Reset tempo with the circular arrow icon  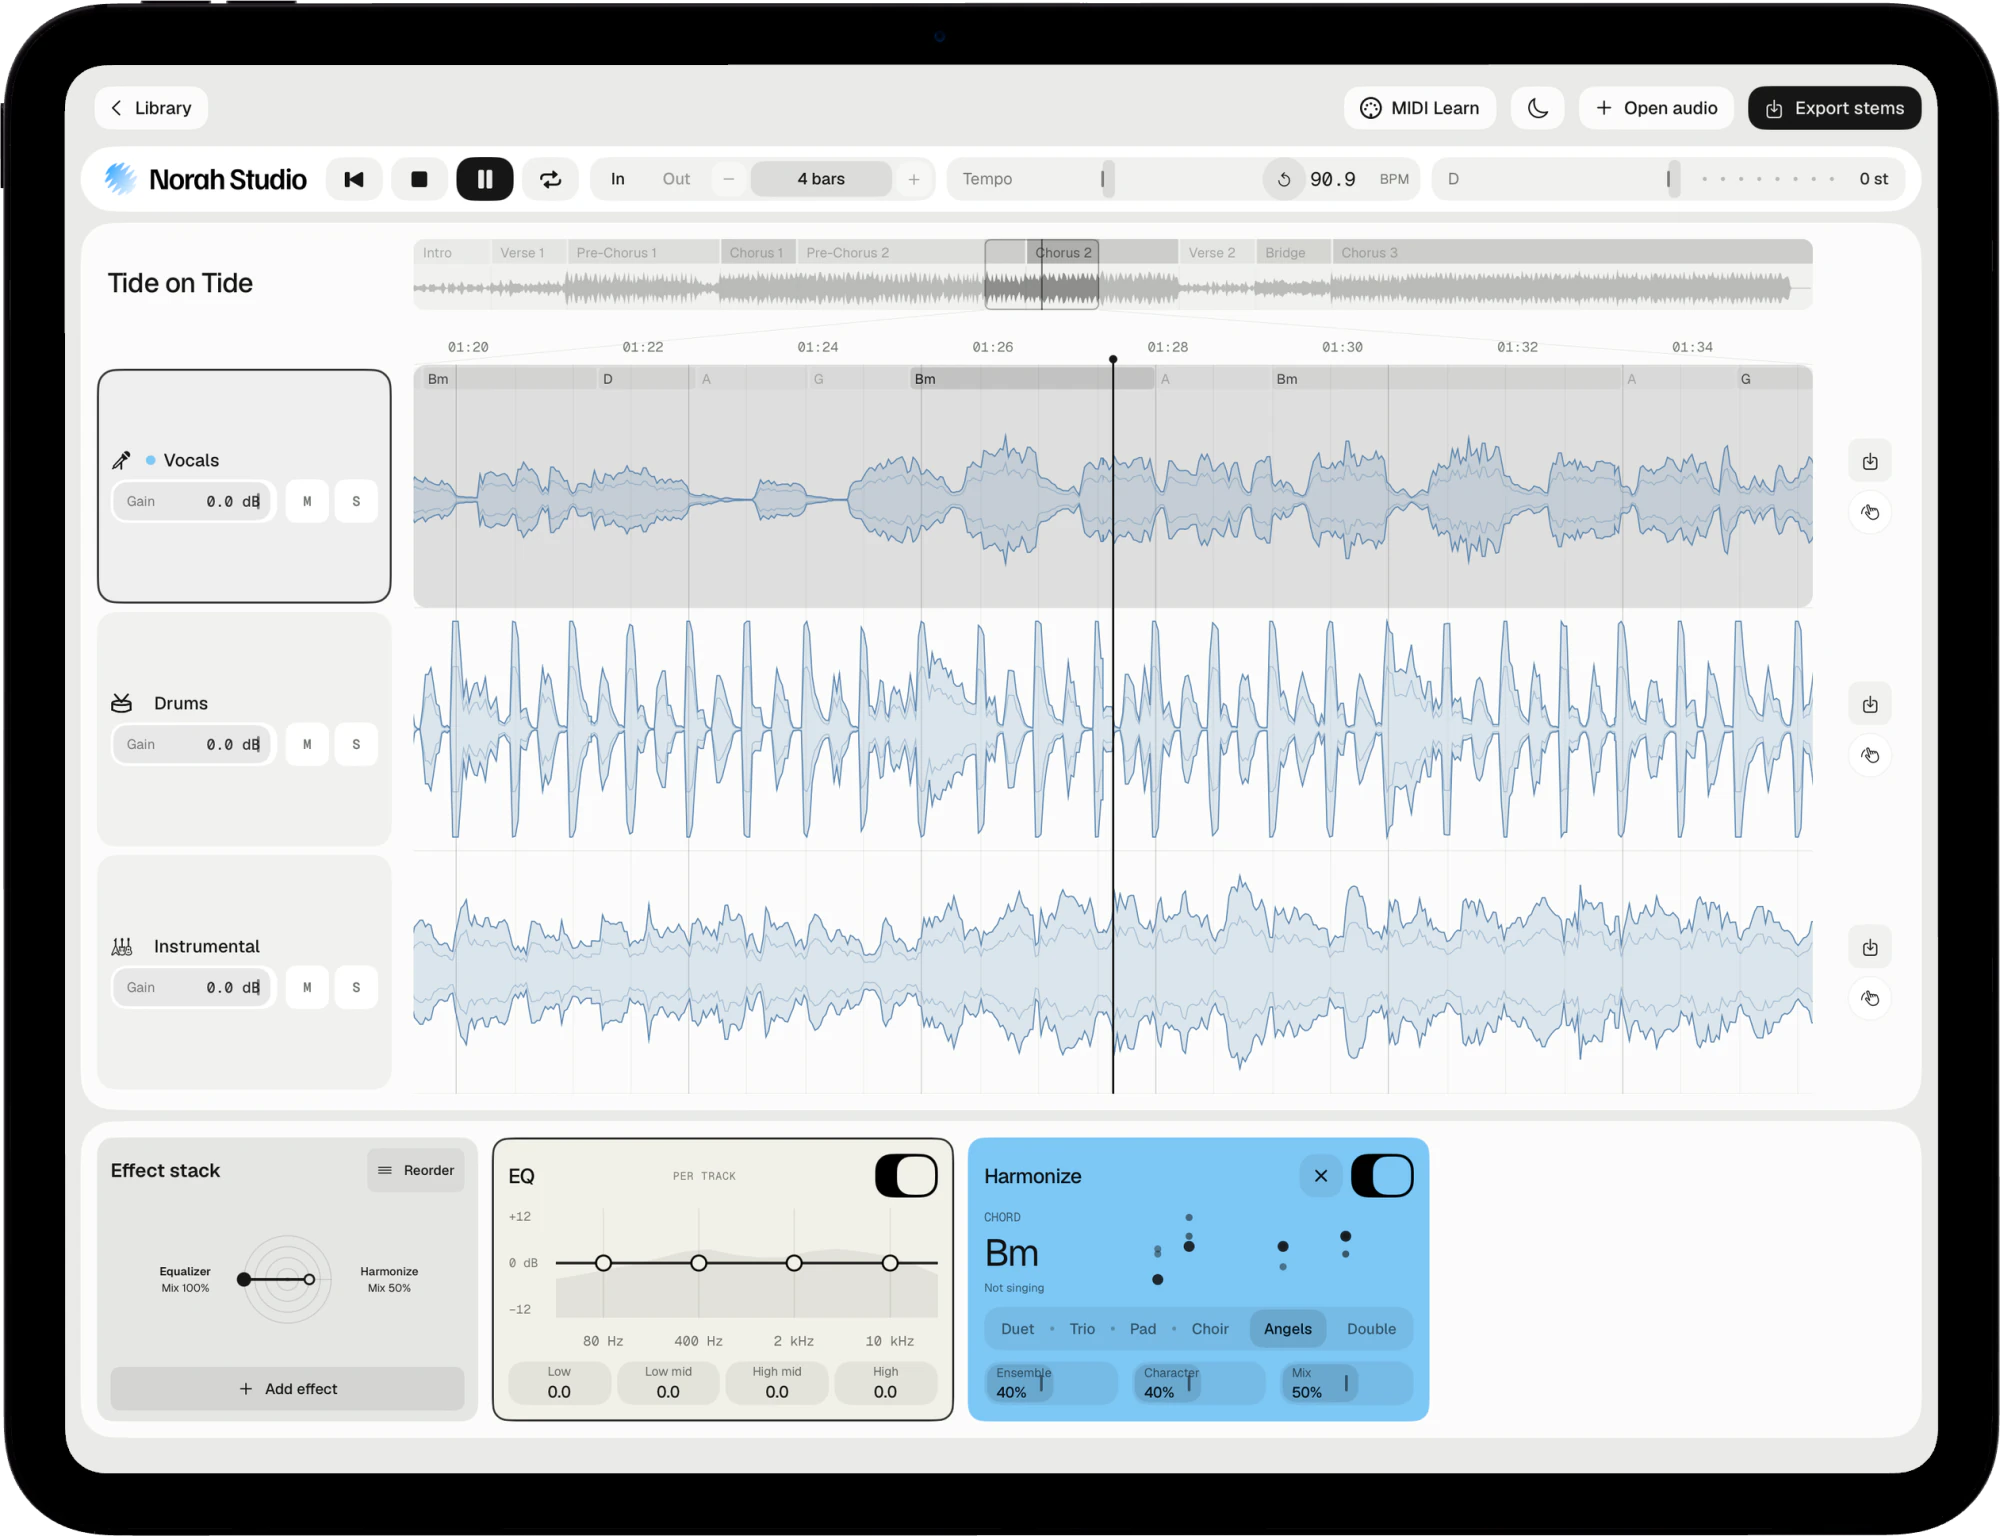1284,179
